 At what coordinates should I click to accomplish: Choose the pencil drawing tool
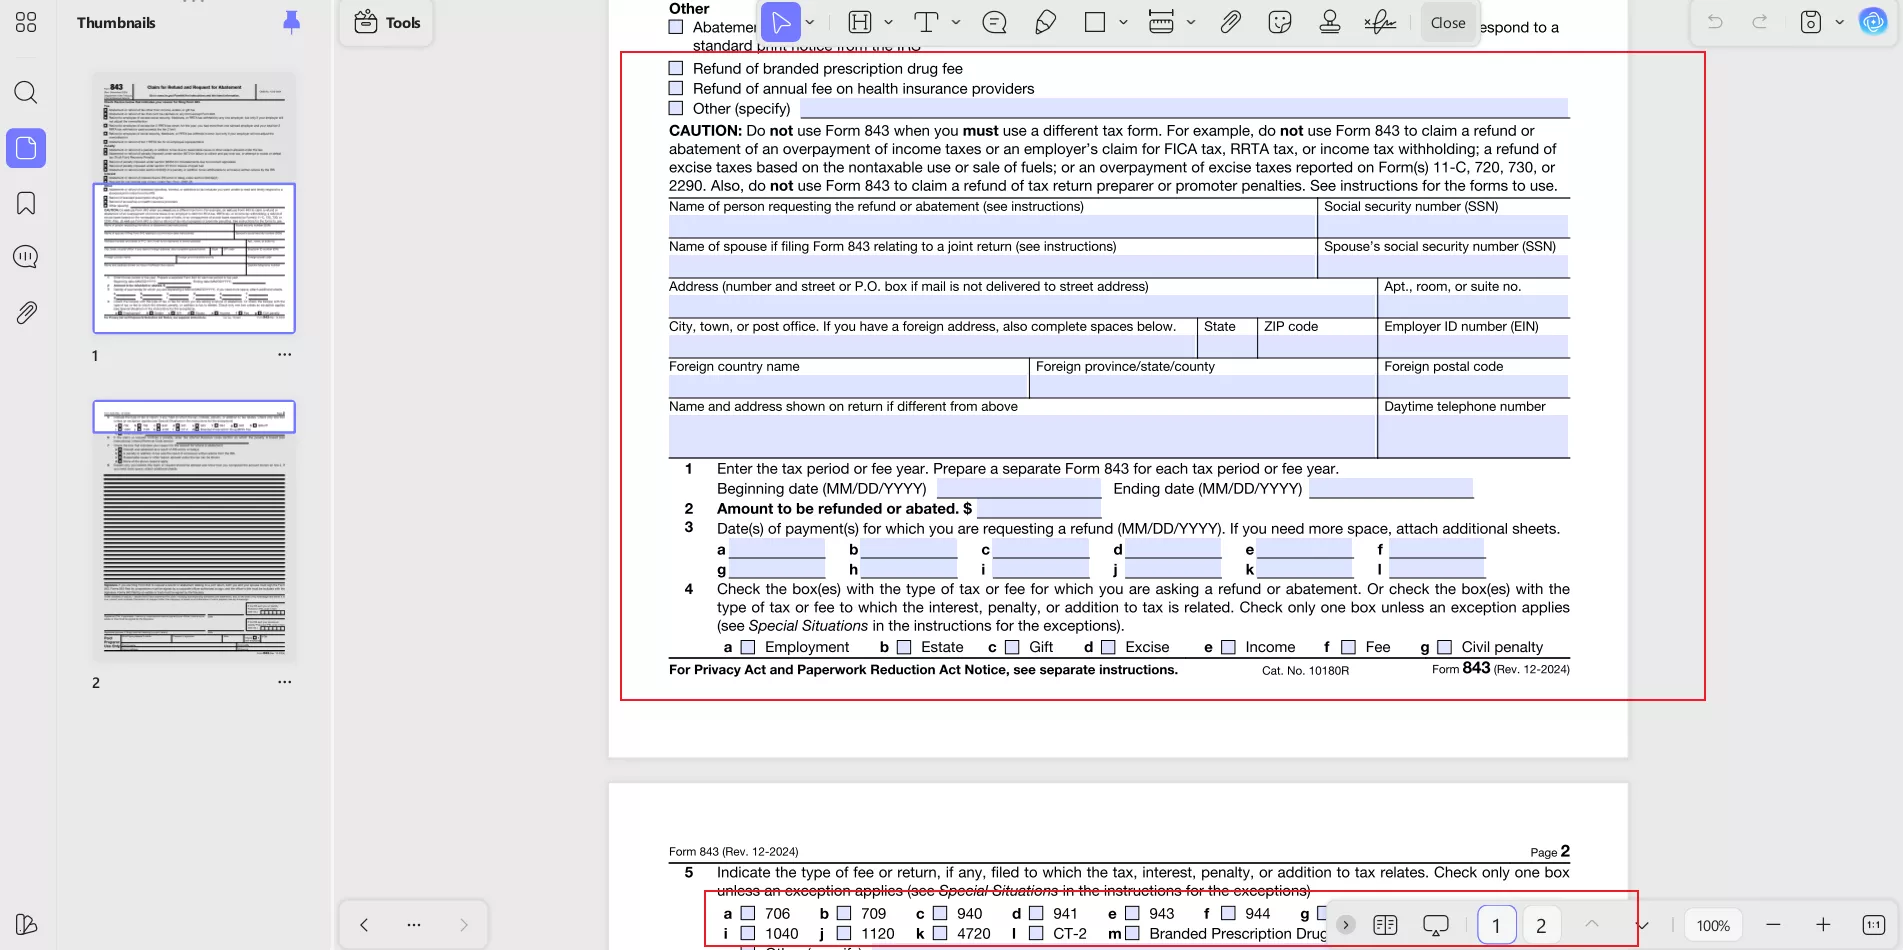click(1045, 22)
